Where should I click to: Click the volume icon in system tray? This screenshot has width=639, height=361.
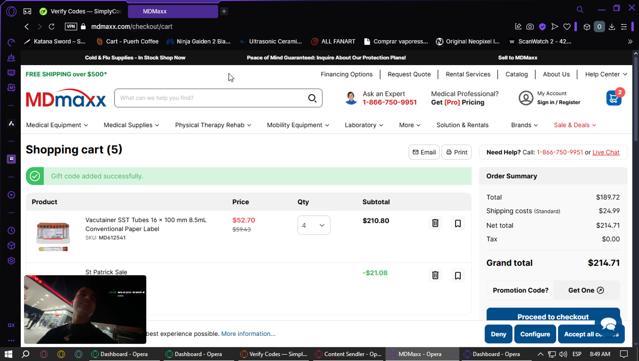(564, 354)
